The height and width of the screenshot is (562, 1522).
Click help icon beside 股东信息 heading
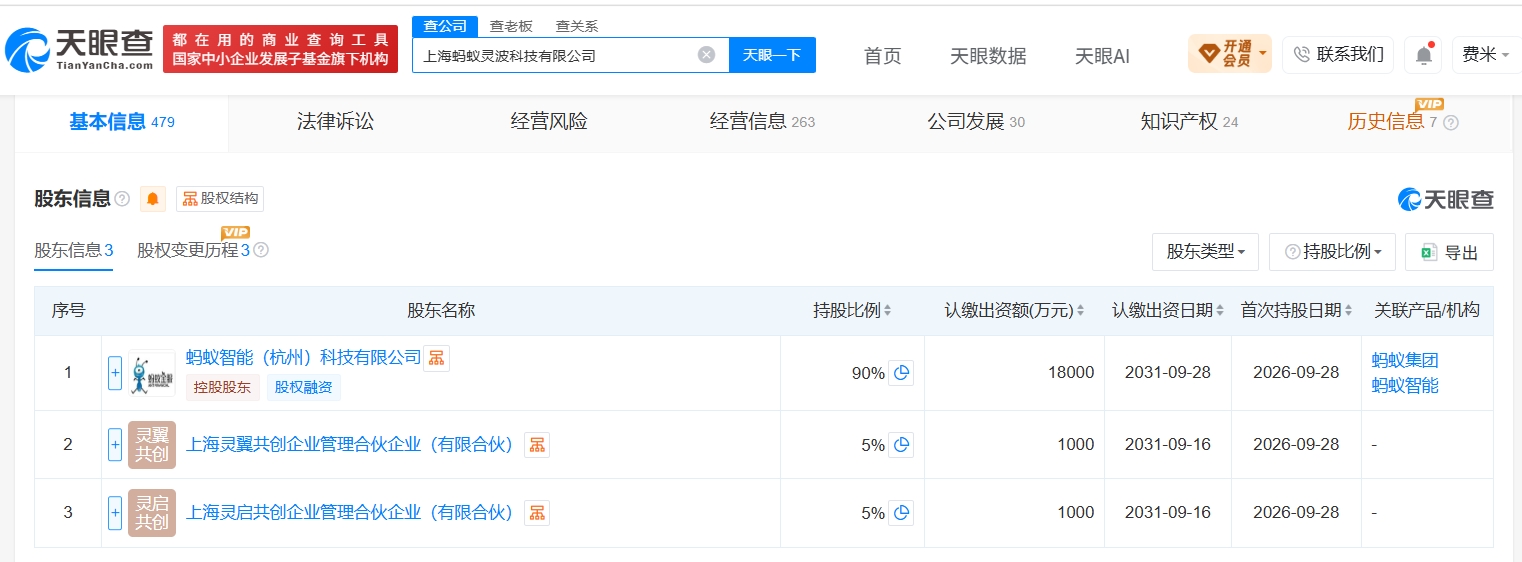pos(122,198)
